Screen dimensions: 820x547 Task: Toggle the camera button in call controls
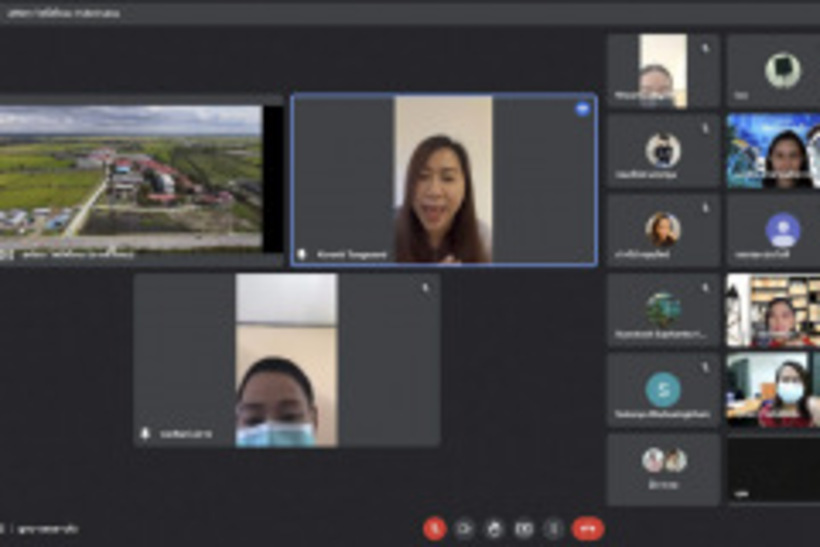click(464, 528)
